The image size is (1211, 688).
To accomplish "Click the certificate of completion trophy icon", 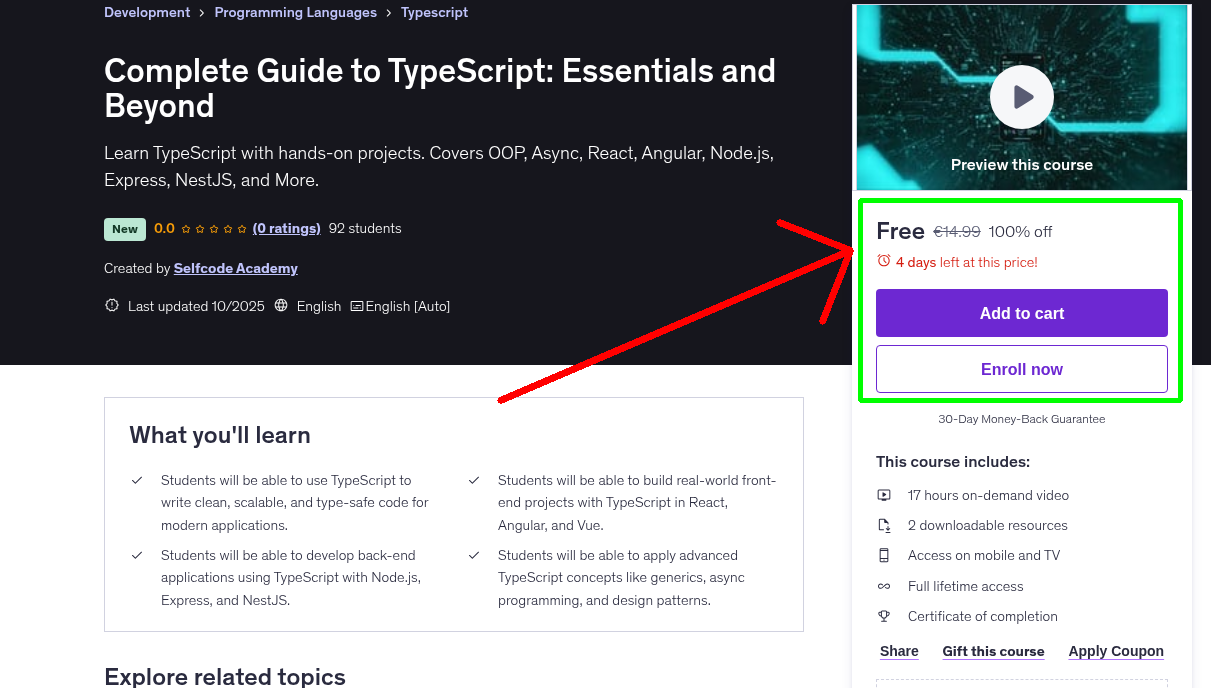I will pyautogui.click(x=884, y=616).
